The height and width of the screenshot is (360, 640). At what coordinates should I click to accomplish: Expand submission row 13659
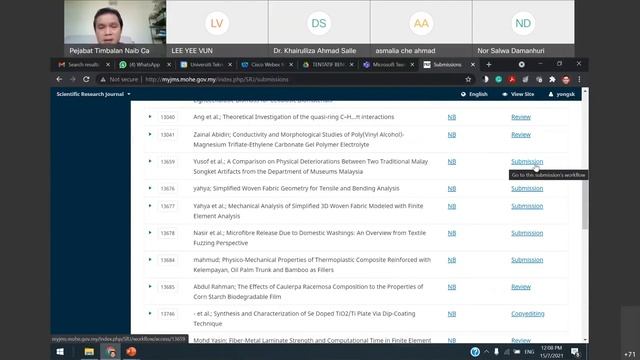[150, 161]
